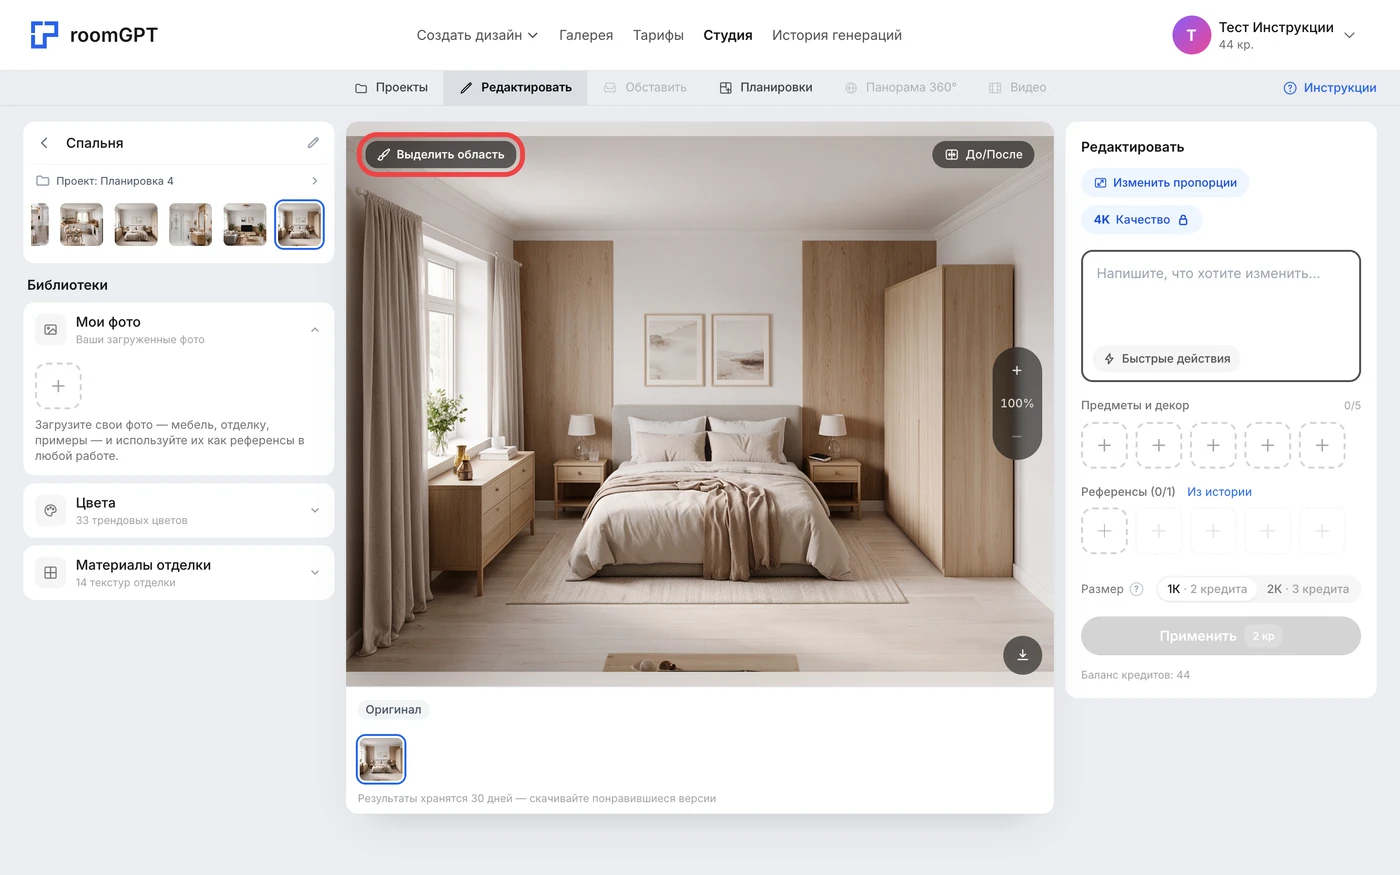Select the original version thumbnail below image
The image size is (1400, 875).
[x=381, y=759]
